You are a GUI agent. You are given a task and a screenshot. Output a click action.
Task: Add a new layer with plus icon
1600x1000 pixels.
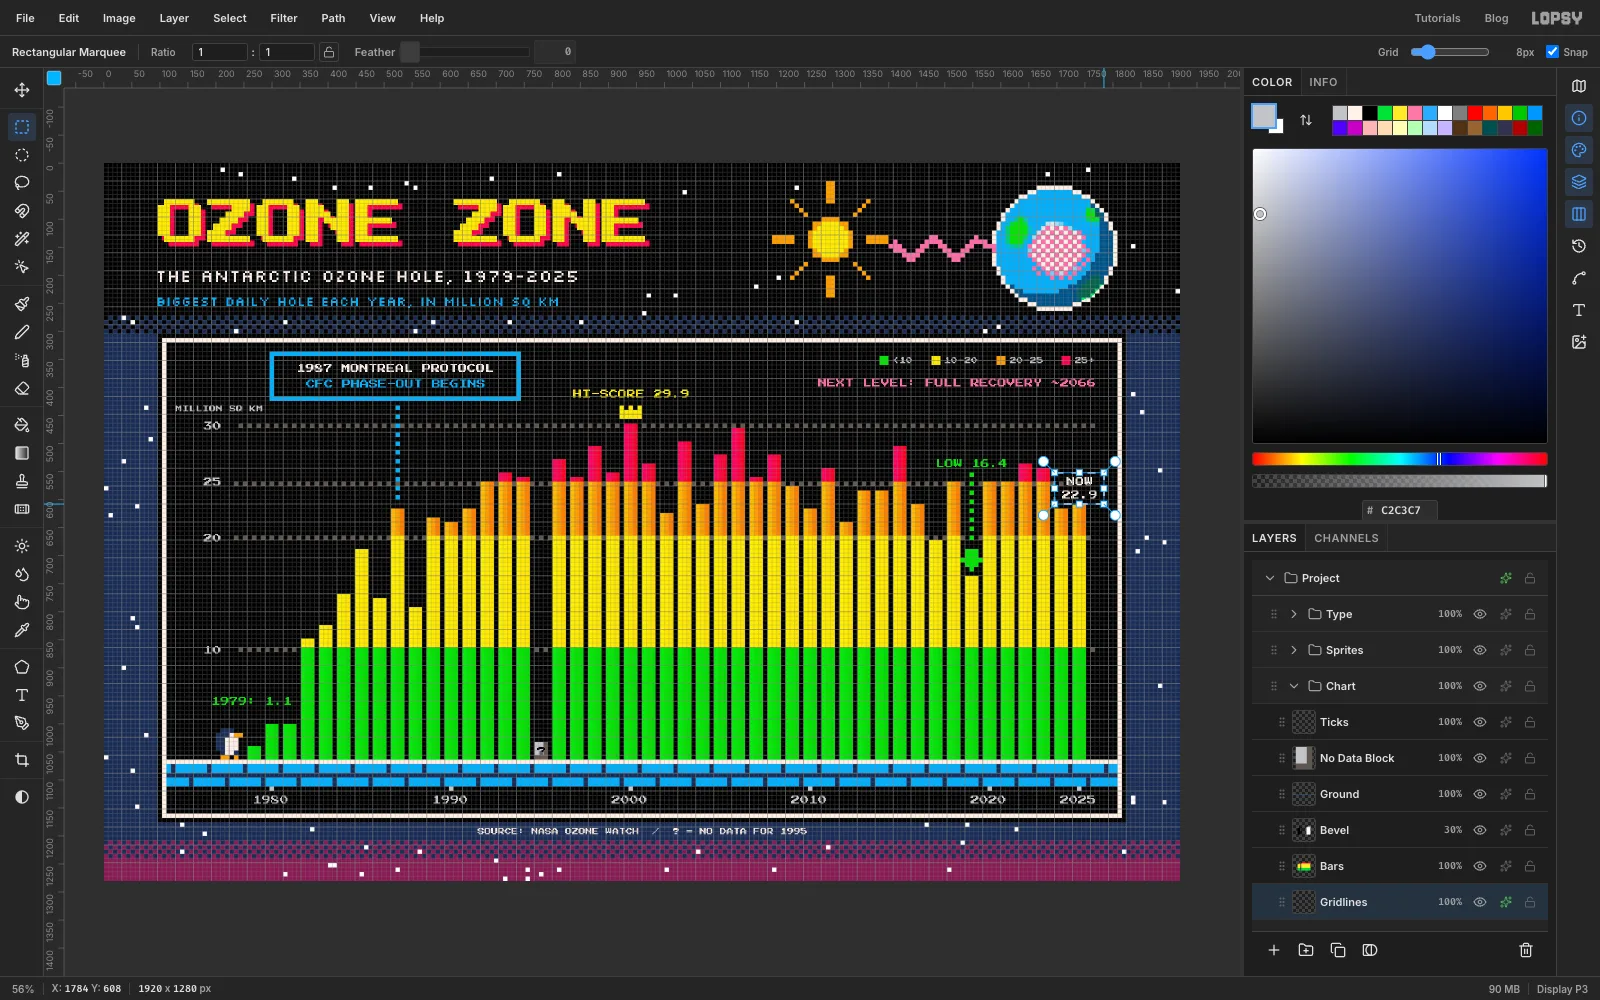tap(1274, 950)
